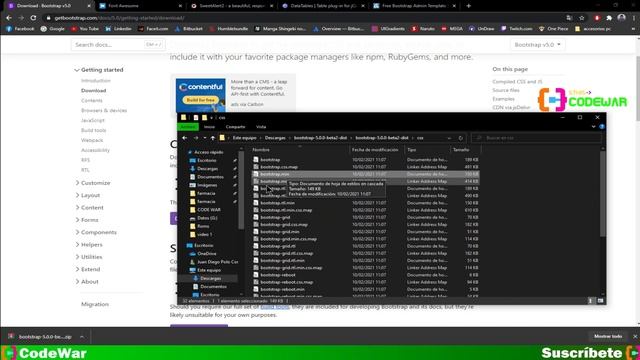Go back in Chrome browser
640x360 pixels.
(x=9, y=18)
